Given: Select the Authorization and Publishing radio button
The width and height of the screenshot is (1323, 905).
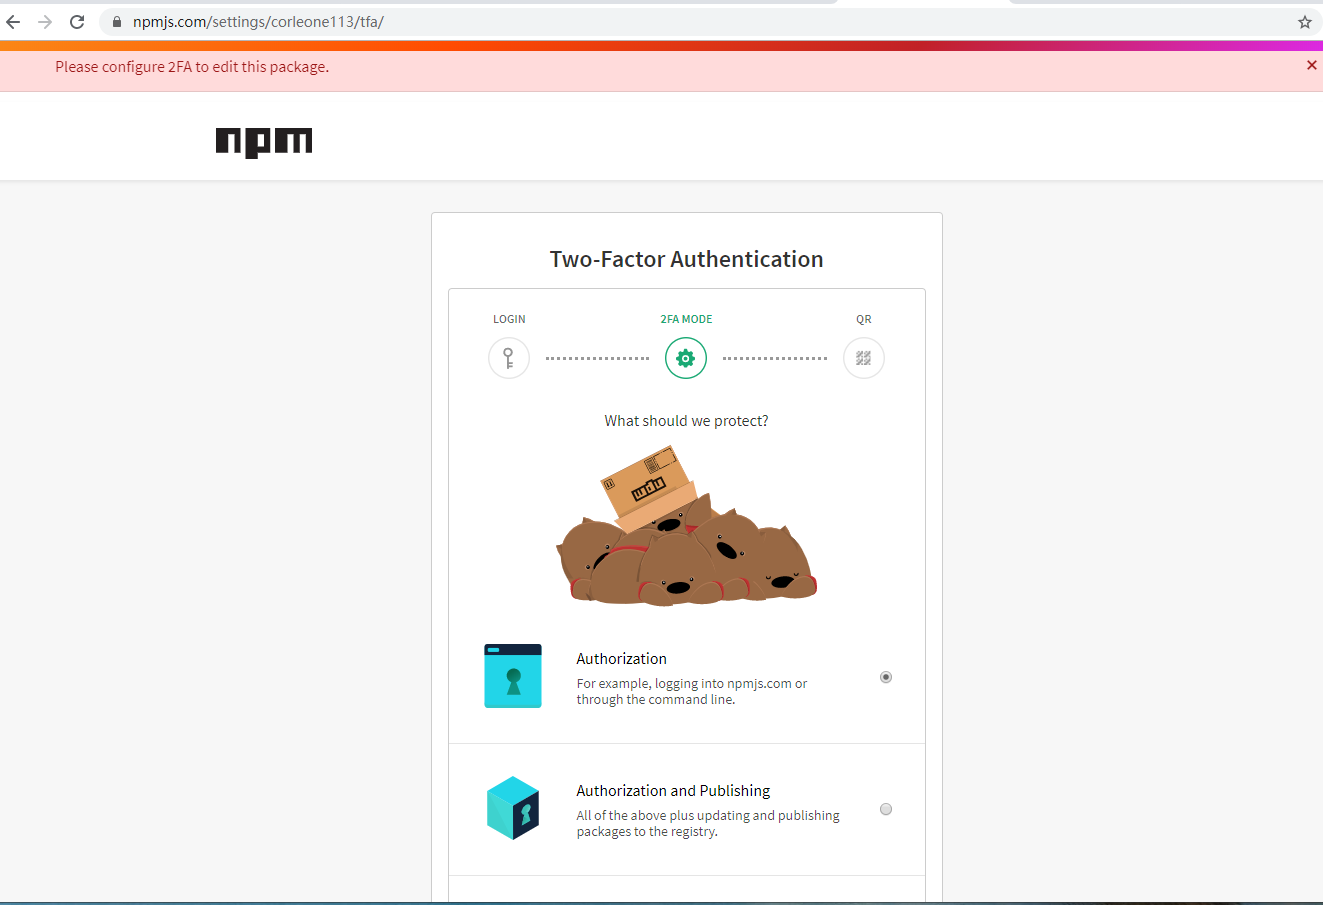Looking at the screenshot, I should pos(886,809).
